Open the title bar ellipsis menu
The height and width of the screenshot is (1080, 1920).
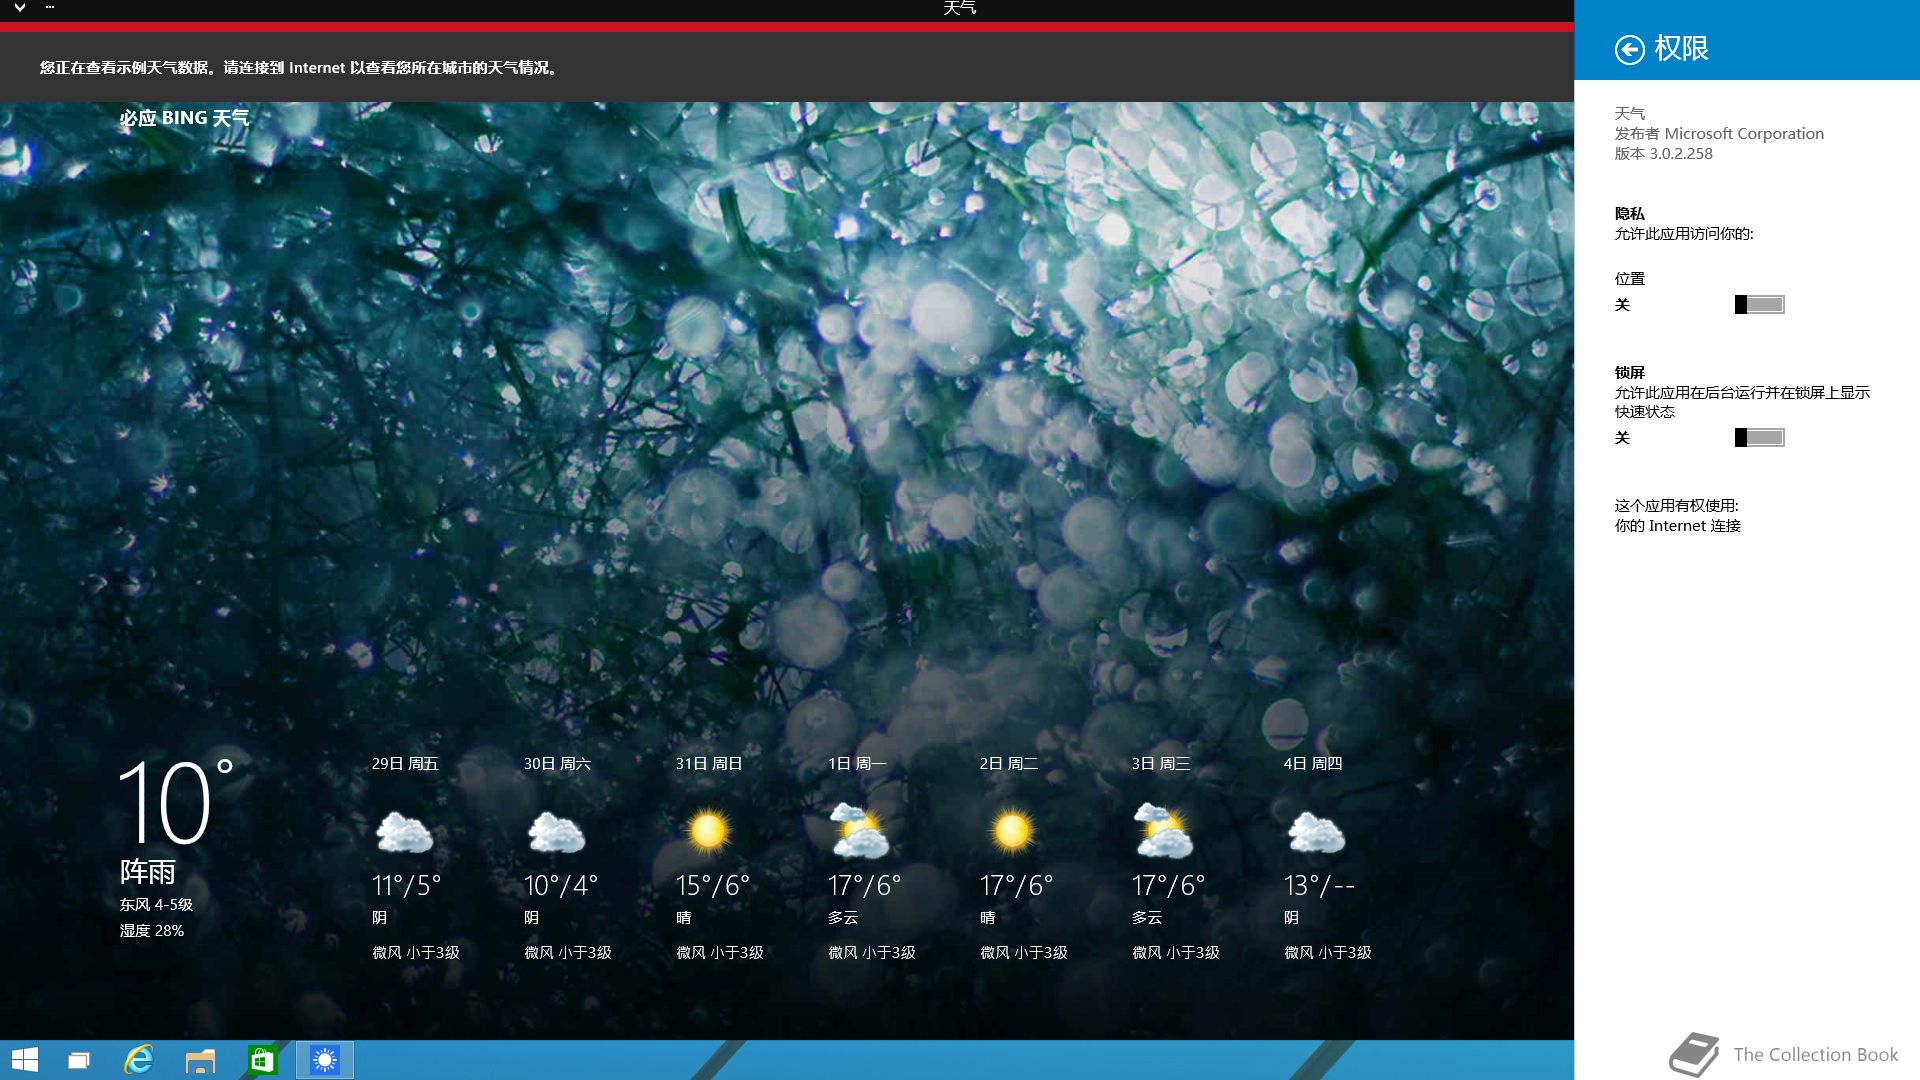tap(50, 7)
